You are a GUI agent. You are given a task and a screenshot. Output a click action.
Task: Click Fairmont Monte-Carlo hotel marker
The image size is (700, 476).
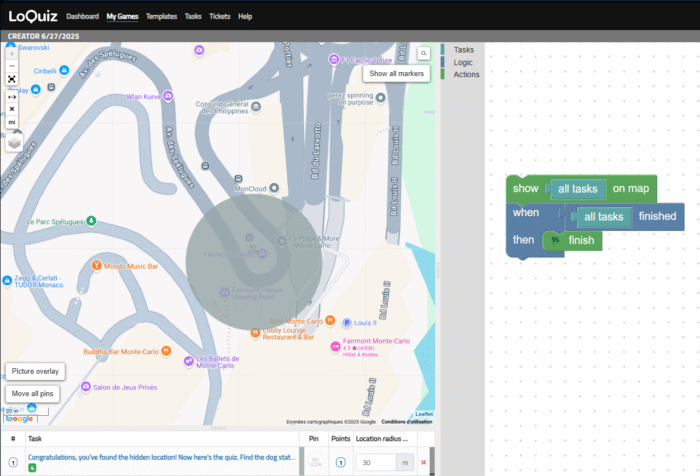(335, 346)
